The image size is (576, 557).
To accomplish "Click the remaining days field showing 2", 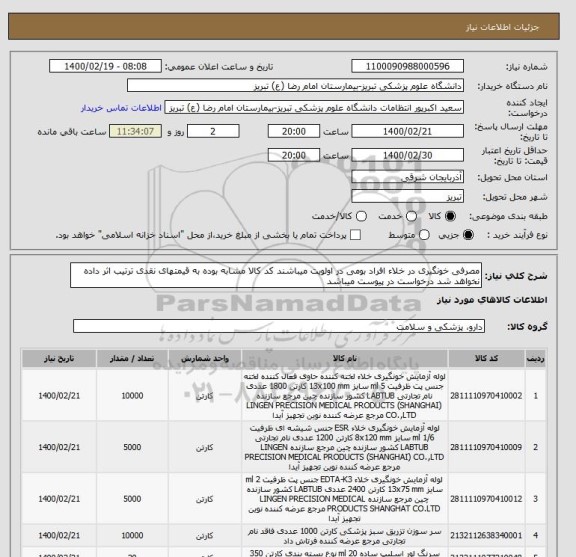I will (213, 131).
